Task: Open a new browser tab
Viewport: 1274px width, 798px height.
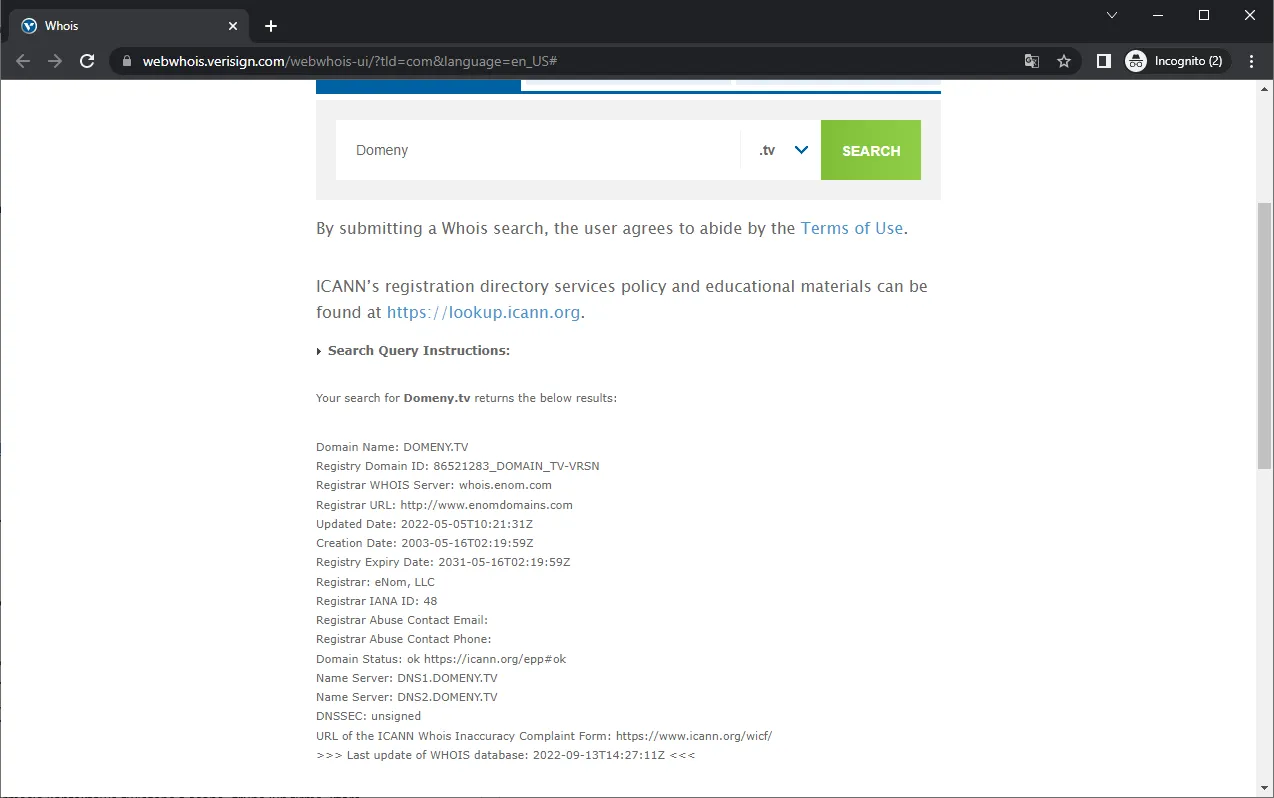Action: coord(270,25)
